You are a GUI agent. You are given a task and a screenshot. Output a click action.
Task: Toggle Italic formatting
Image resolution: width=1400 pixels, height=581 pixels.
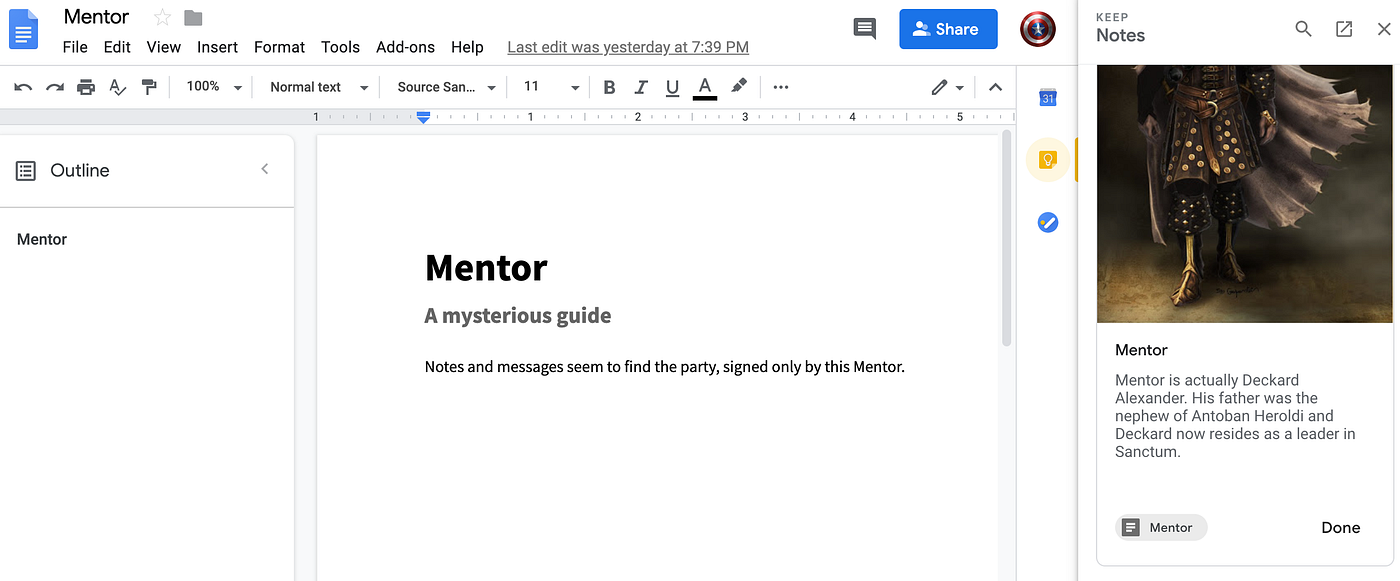[x=641, y=87]
